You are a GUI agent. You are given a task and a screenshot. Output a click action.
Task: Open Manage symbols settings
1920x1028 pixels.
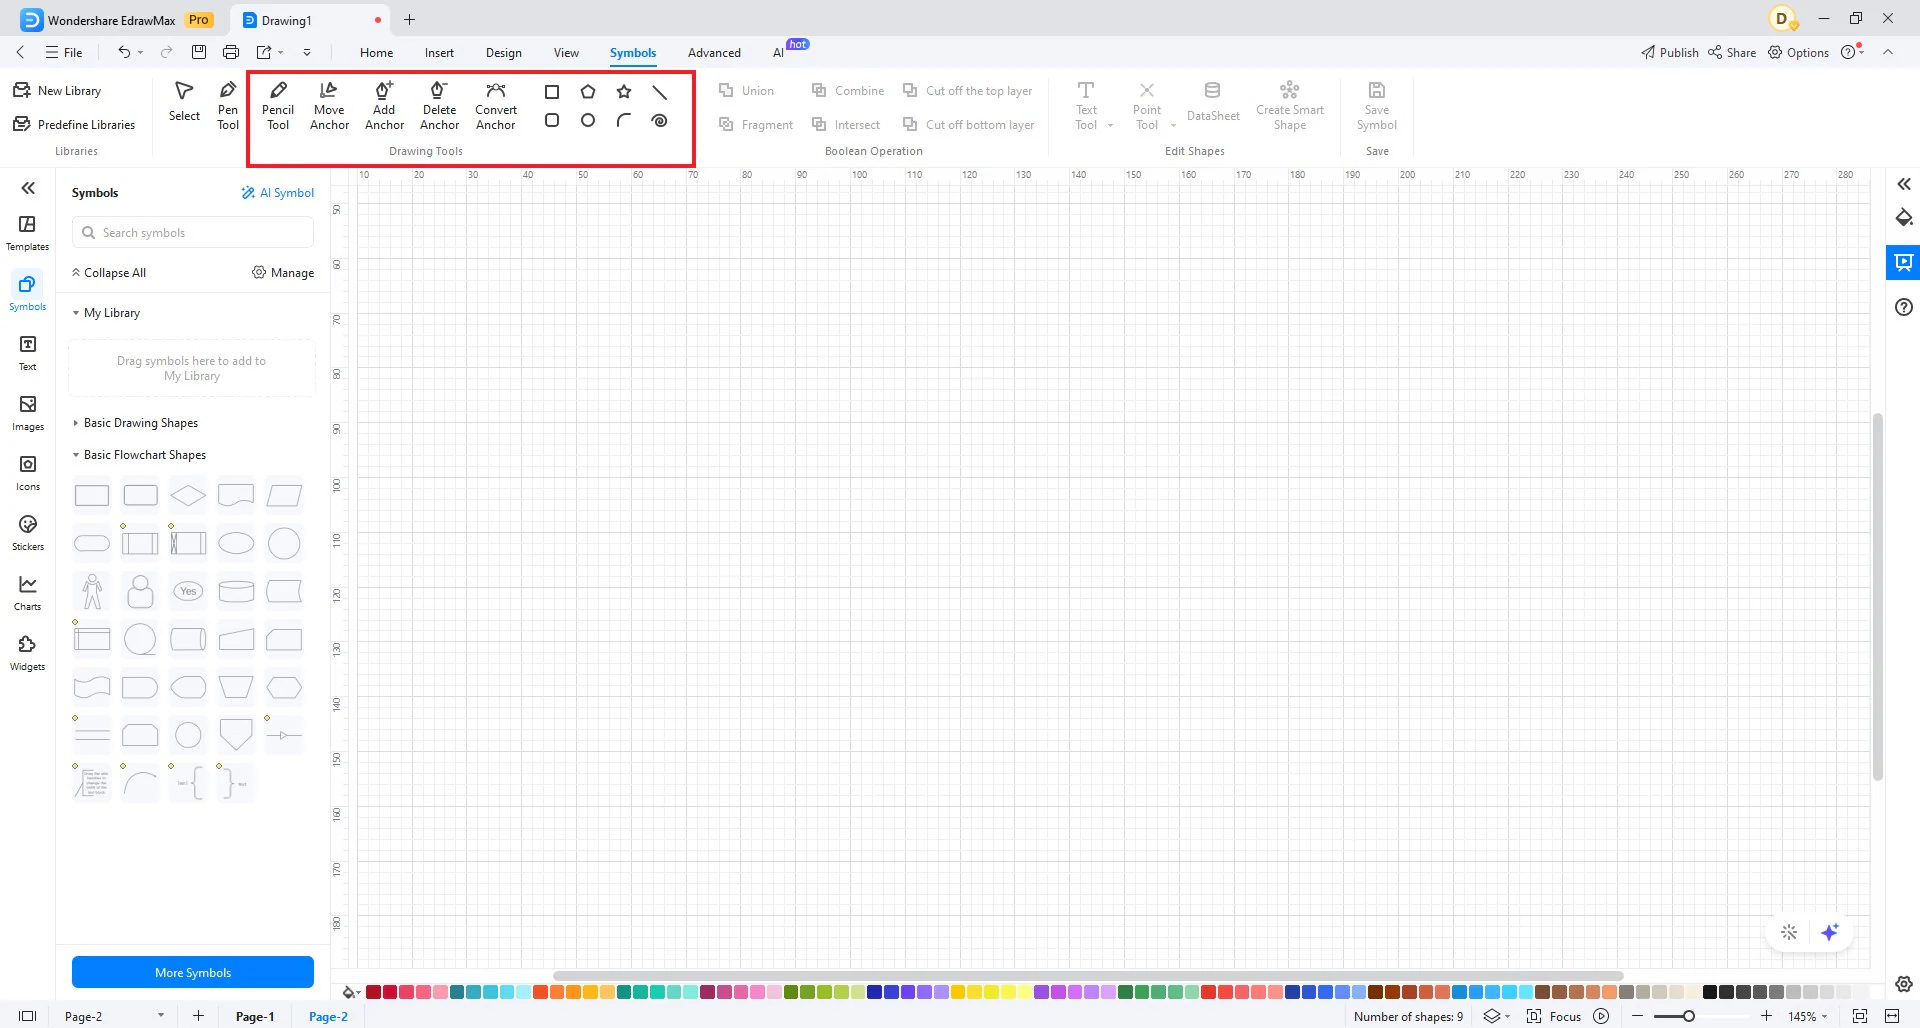[x=283, y=273]
